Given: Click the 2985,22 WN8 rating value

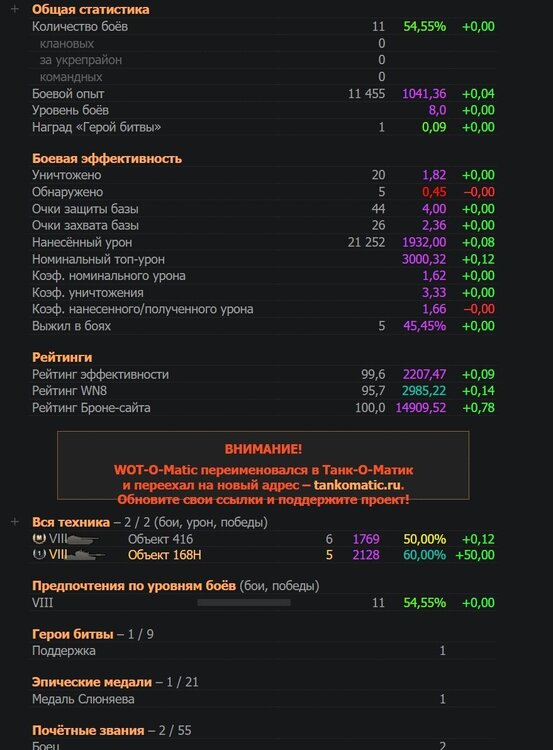Looking at the screenshot, I should tap(424, 391).
